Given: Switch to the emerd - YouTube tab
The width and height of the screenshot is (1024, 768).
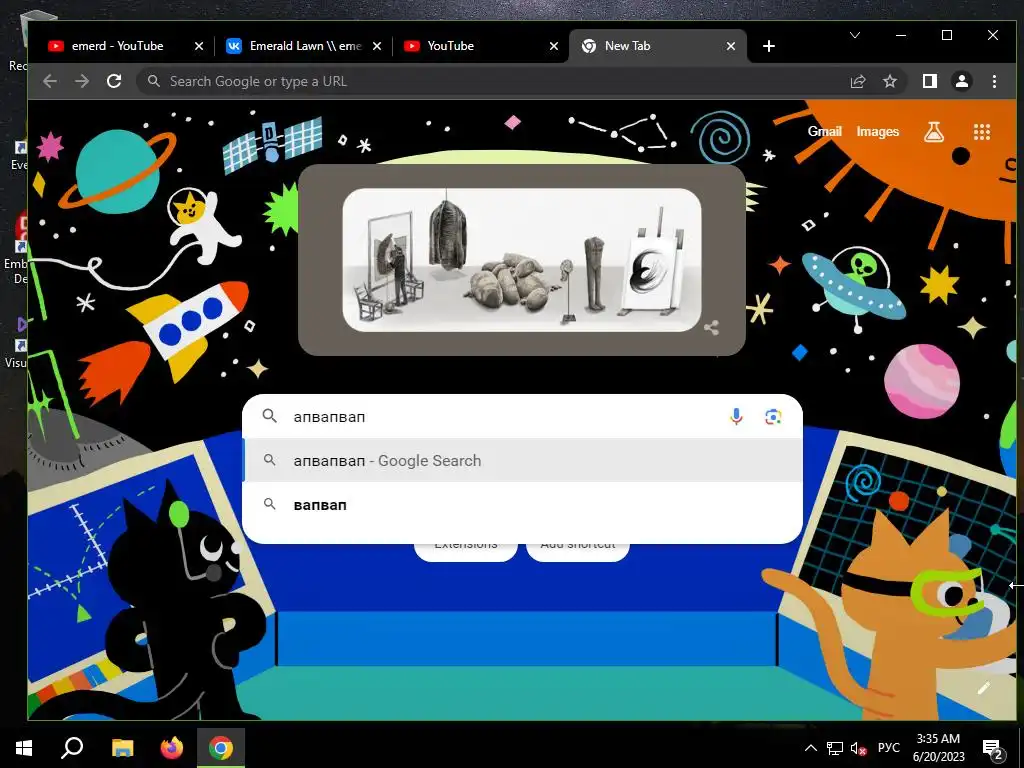Looking at the screenshot, I should (116, 46).
